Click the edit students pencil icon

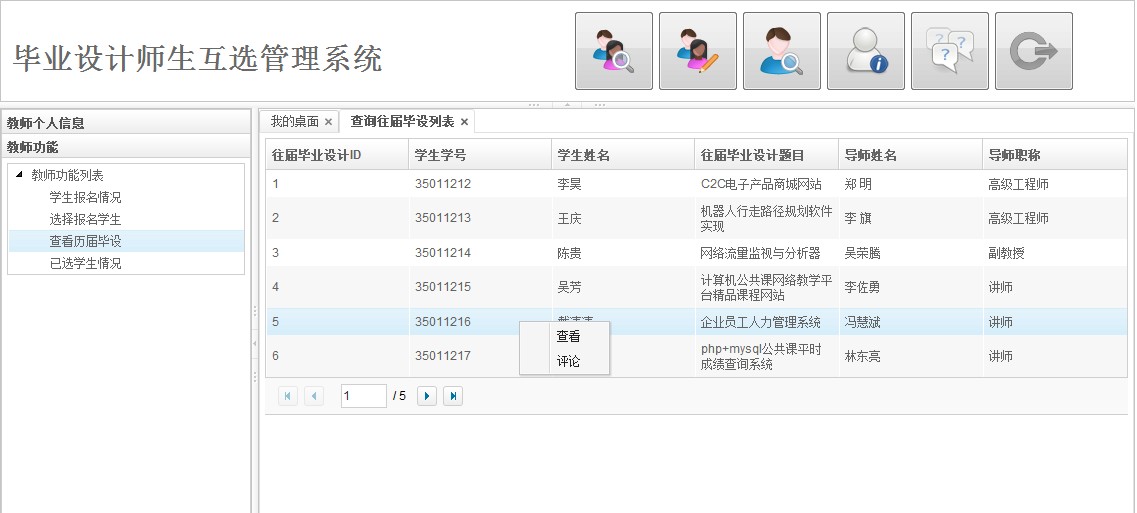point(698,51)
